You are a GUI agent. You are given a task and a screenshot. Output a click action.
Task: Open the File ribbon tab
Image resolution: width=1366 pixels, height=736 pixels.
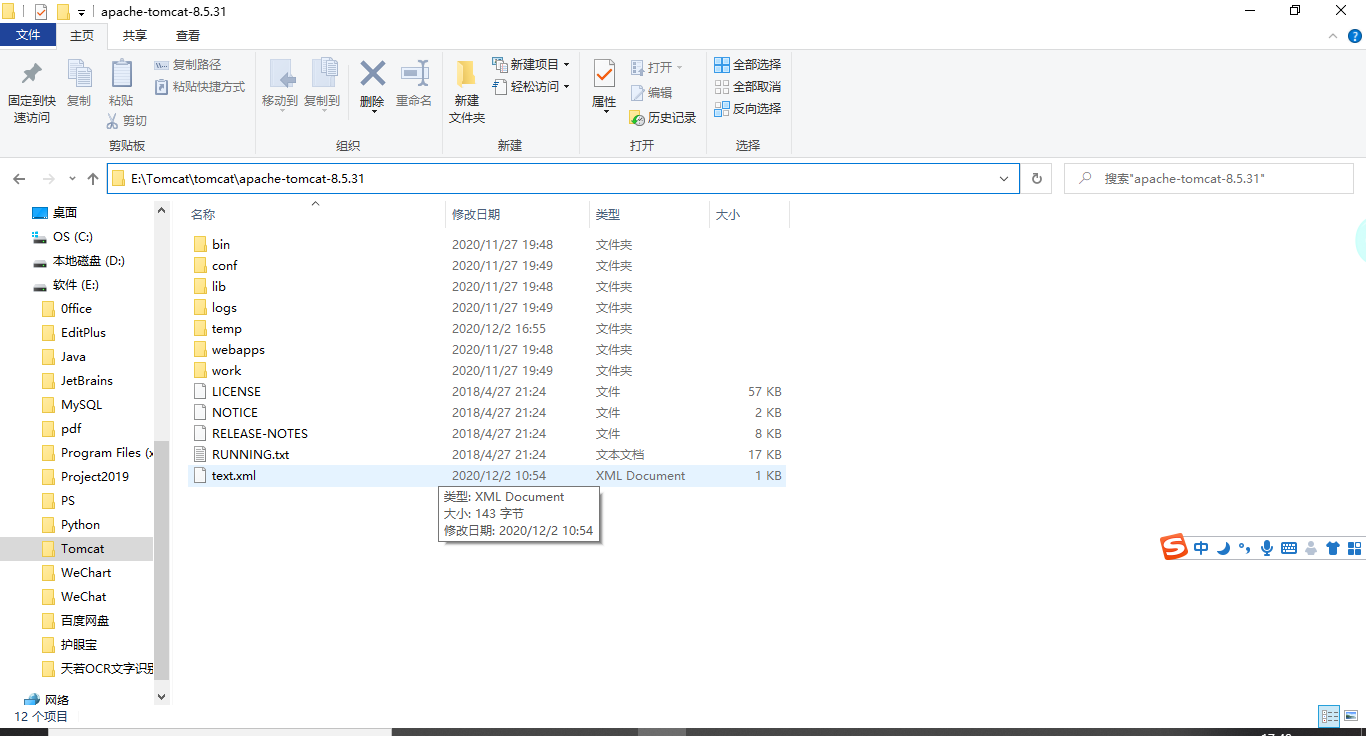pyautogui.click(x=28, y=35)
